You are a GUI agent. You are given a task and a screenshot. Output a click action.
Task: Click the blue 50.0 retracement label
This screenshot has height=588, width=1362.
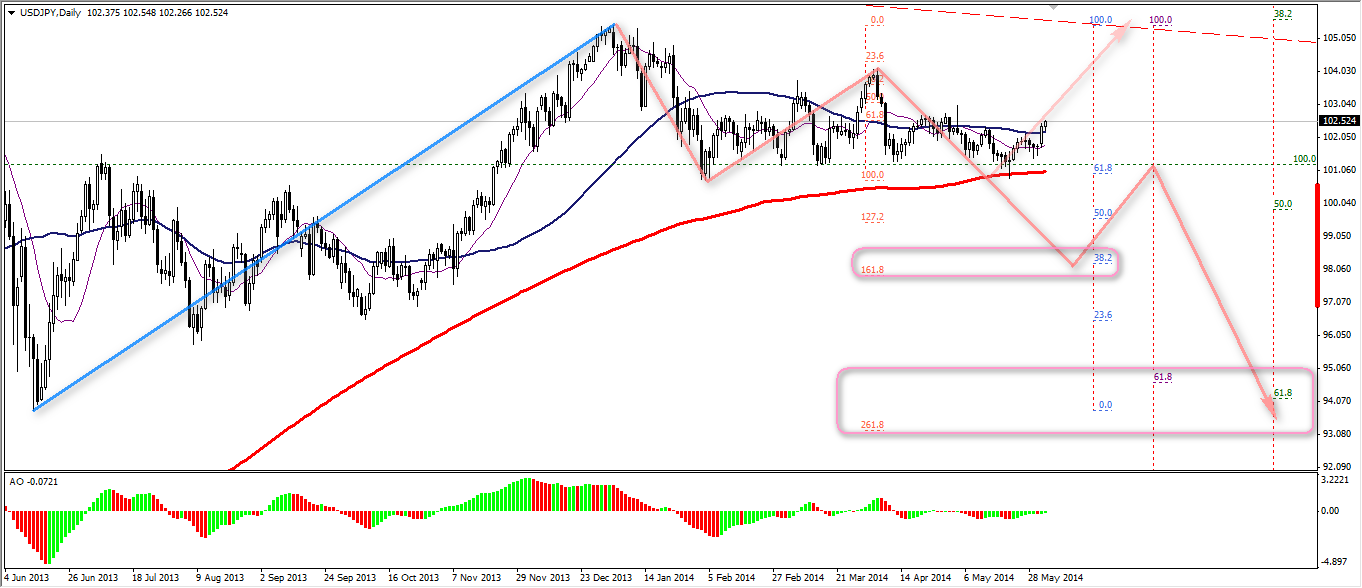pos(1103,213)
